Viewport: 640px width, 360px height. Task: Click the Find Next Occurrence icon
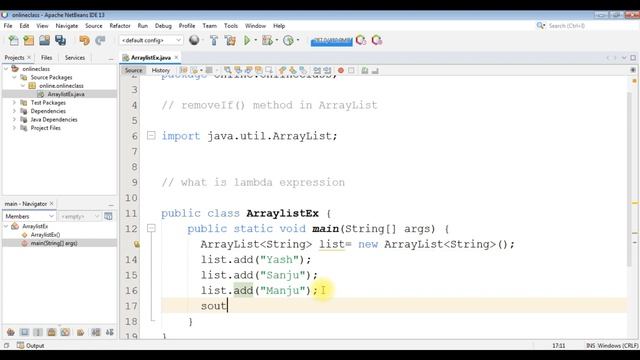[x=248, y=70]
